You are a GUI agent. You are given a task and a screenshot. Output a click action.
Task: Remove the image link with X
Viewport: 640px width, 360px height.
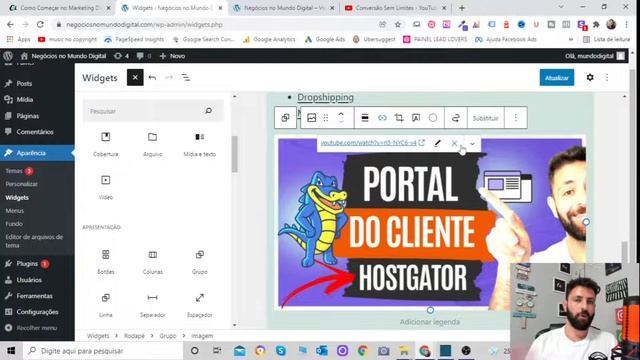[454, 143]
